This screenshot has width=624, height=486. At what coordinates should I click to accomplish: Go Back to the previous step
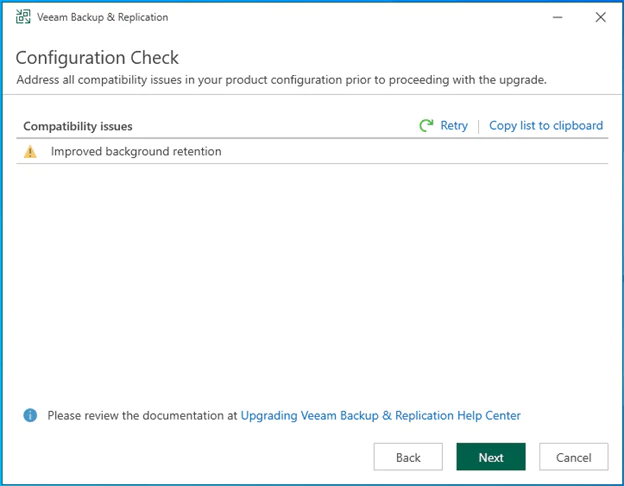408,457
